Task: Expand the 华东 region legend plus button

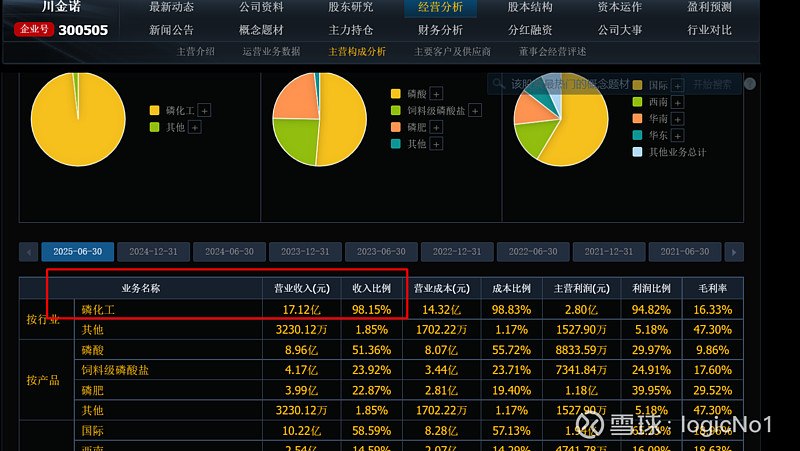Action: tap(677, 136)
